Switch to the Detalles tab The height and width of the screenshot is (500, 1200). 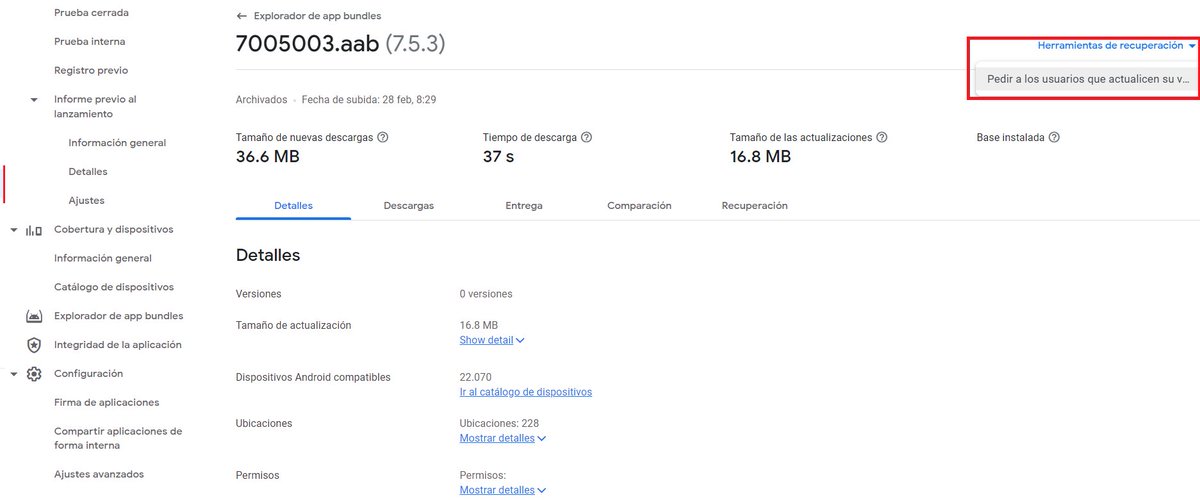tap(293, 205)
